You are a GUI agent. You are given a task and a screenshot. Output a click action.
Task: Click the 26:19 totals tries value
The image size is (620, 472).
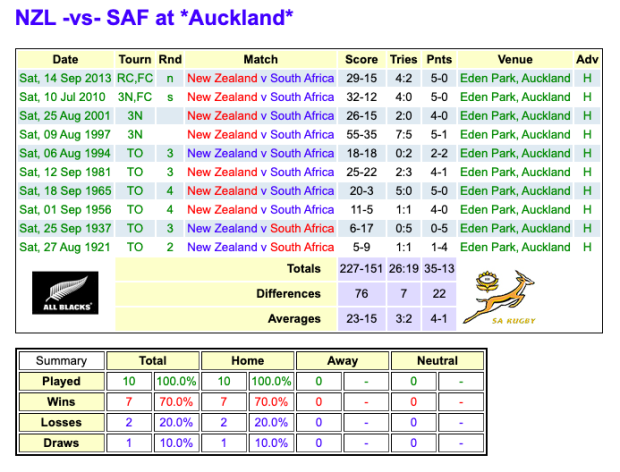[403, 269]
